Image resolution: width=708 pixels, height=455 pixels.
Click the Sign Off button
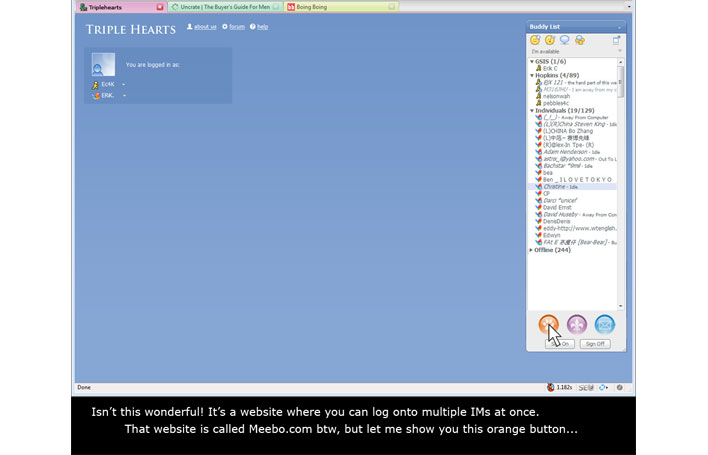tap(594, 343)
